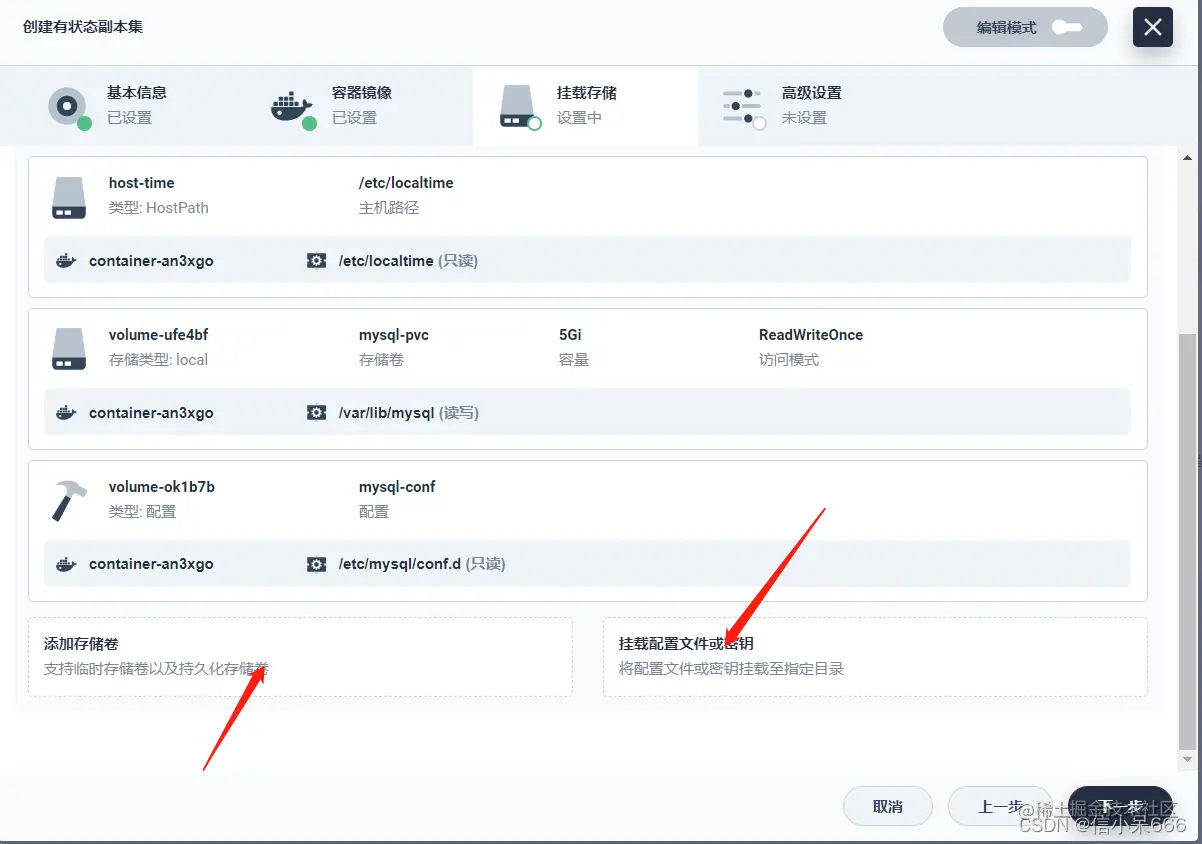Click the vertical scrollbar thumb

[1187, 541]
